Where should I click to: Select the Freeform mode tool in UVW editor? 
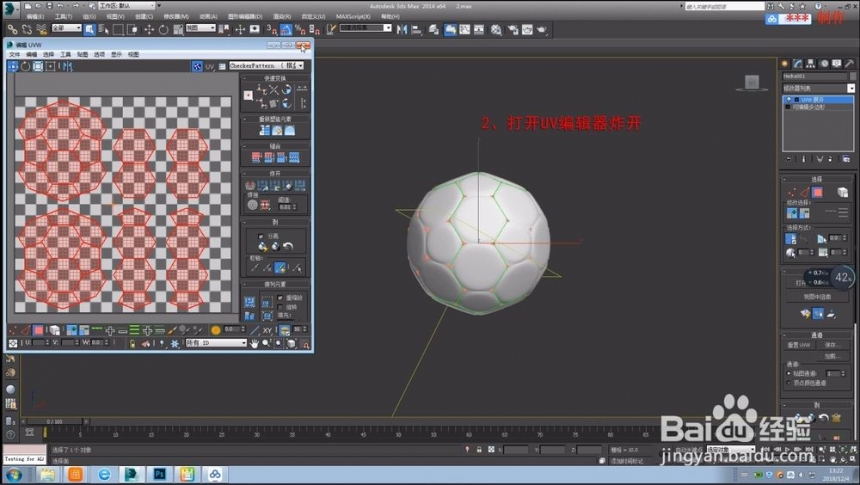click(x=50, y=66)
